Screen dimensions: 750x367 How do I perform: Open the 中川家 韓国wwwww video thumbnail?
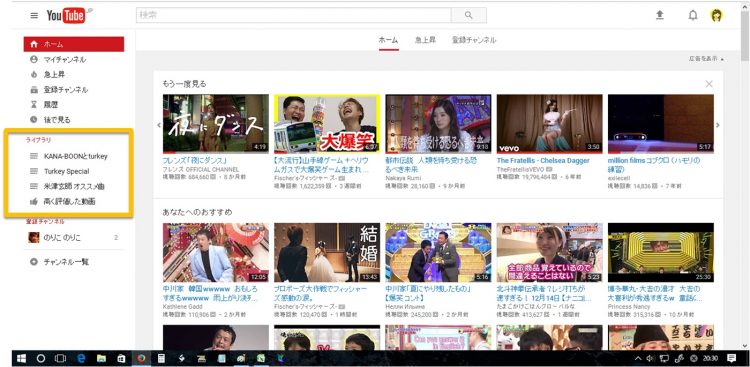pos(216,252)
